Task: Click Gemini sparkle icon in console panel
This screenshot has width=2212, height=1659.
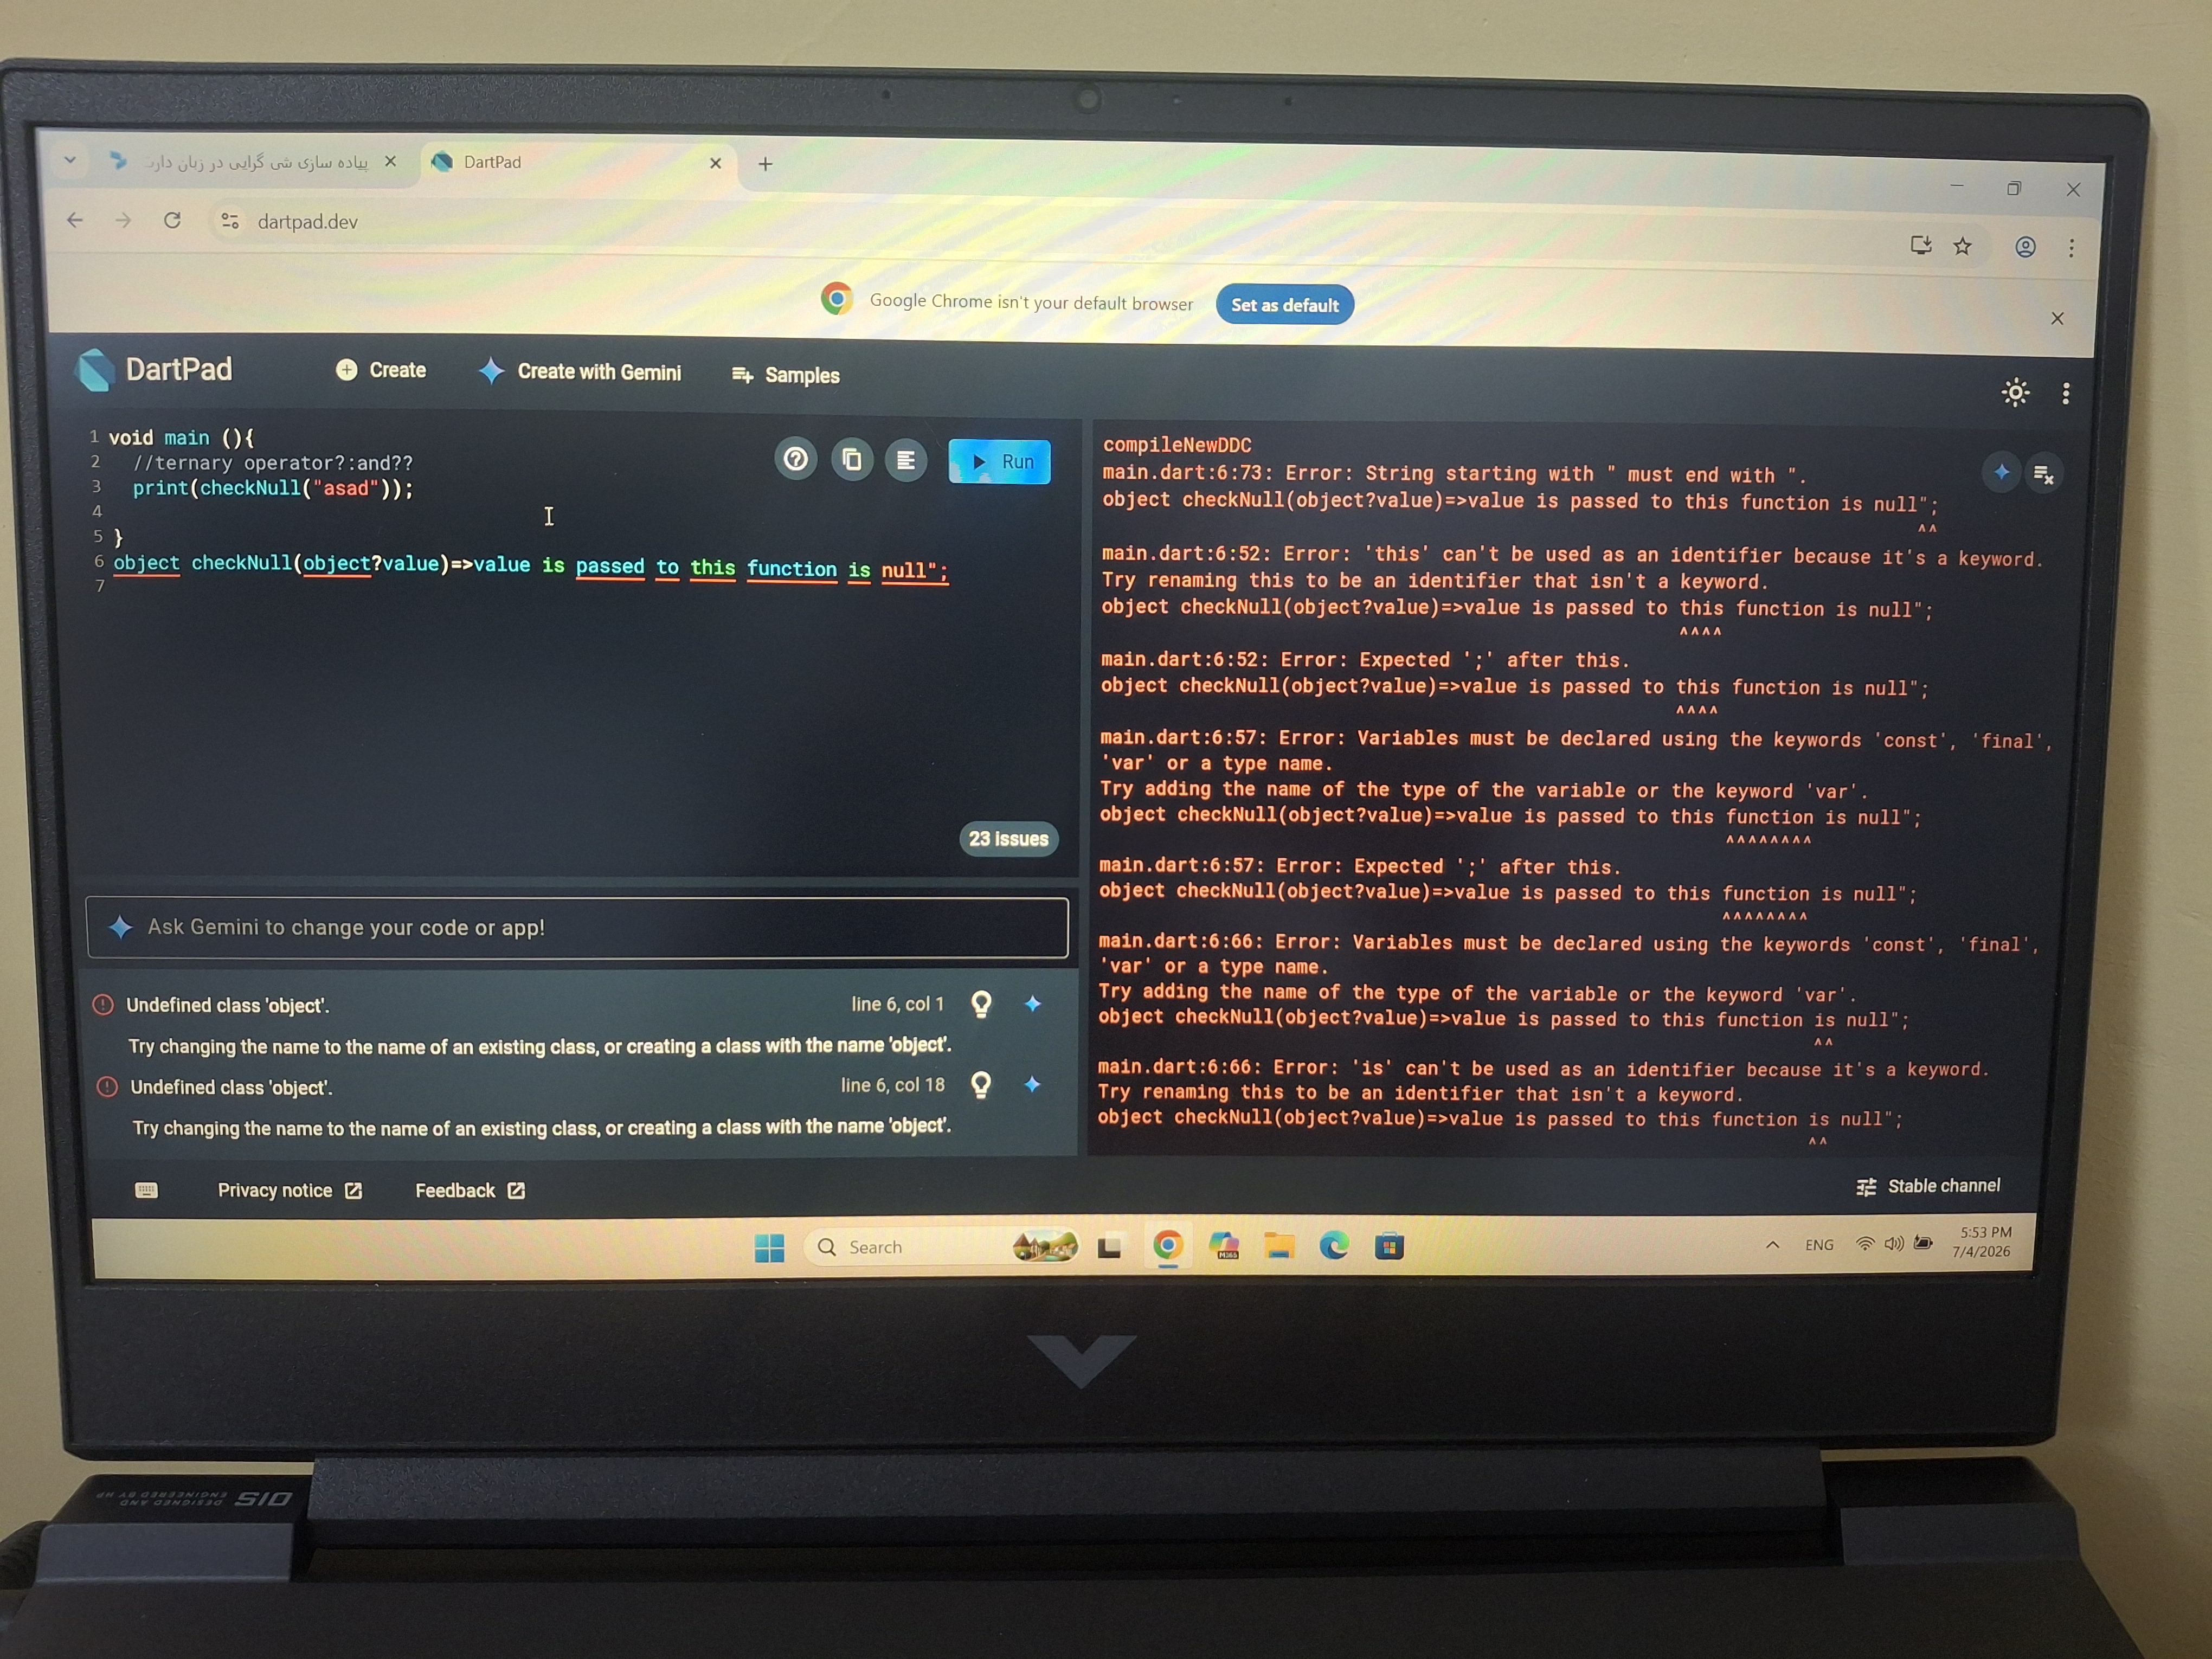Action: click(x=2001, y=472)
